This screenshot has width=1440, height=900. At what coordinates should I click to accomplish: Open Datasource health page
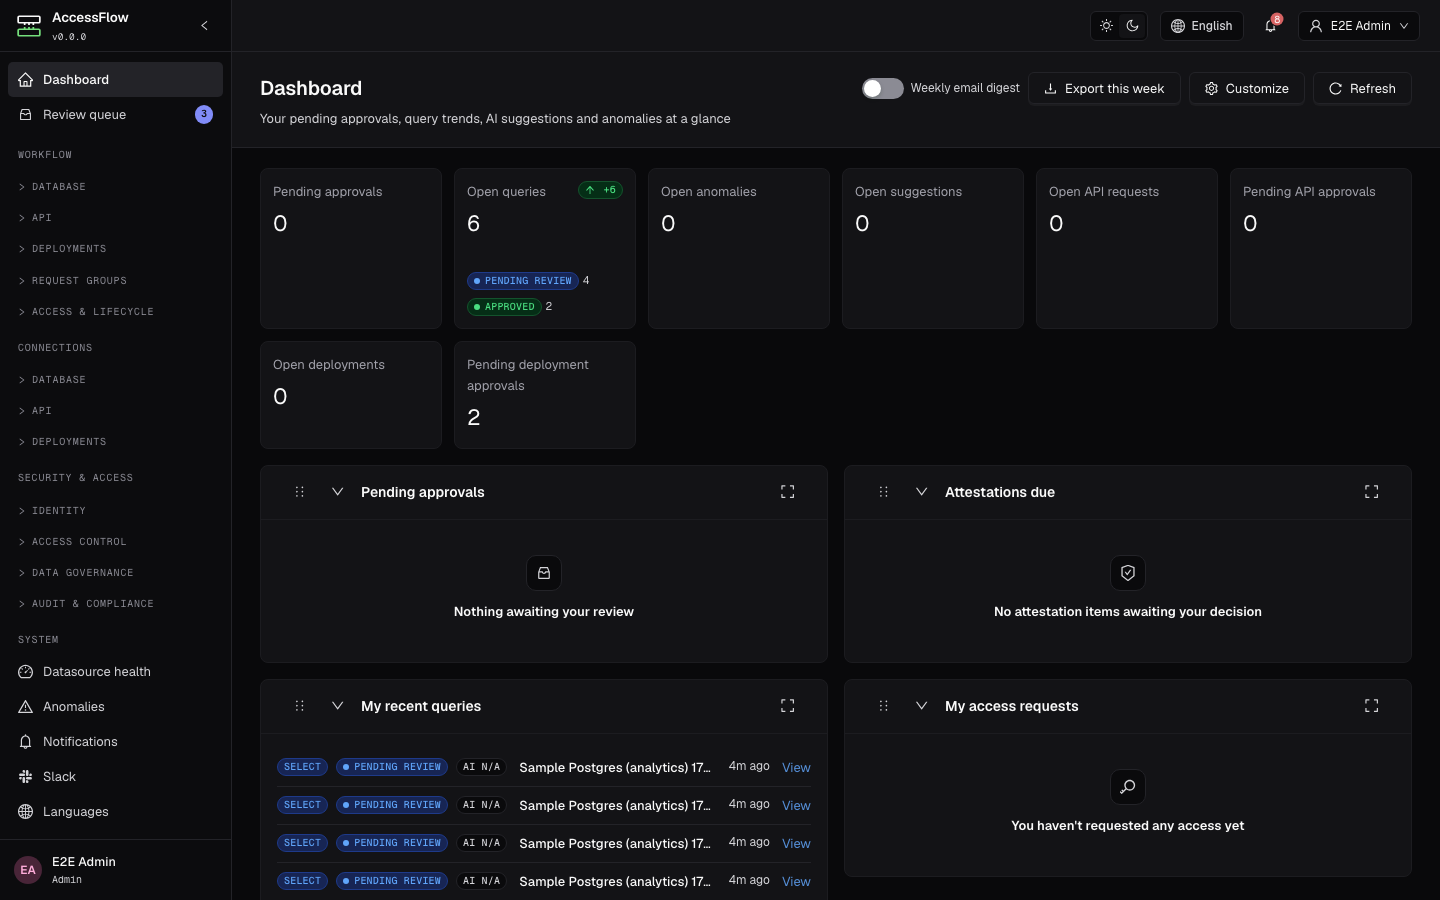pos(115,672)
